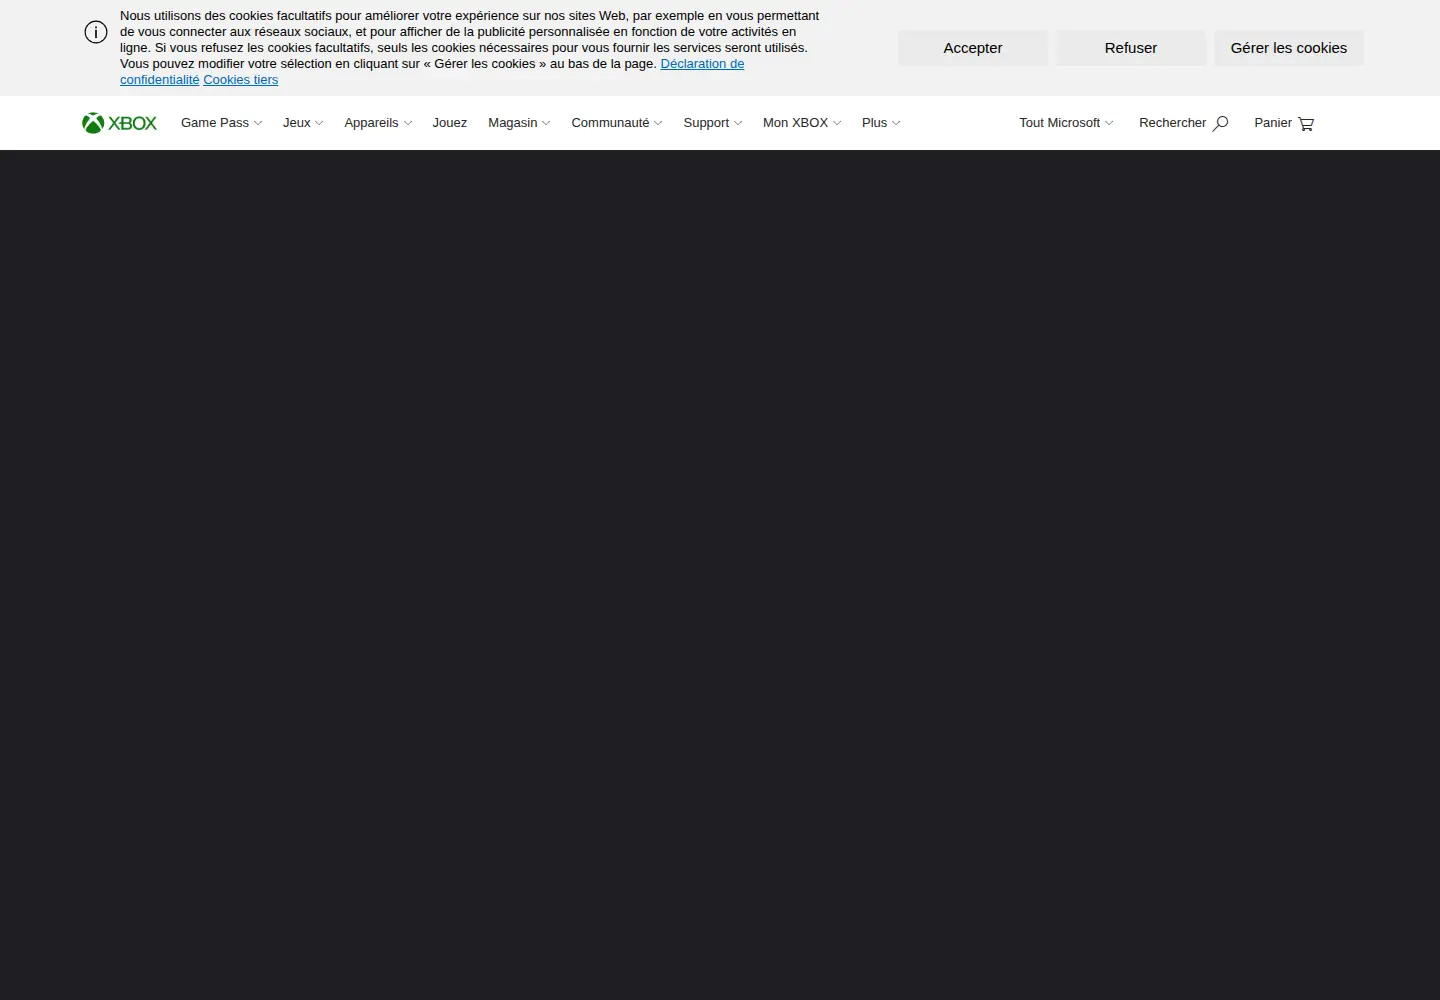
Task: Open the Communauté dropdown
Action: 617,123
